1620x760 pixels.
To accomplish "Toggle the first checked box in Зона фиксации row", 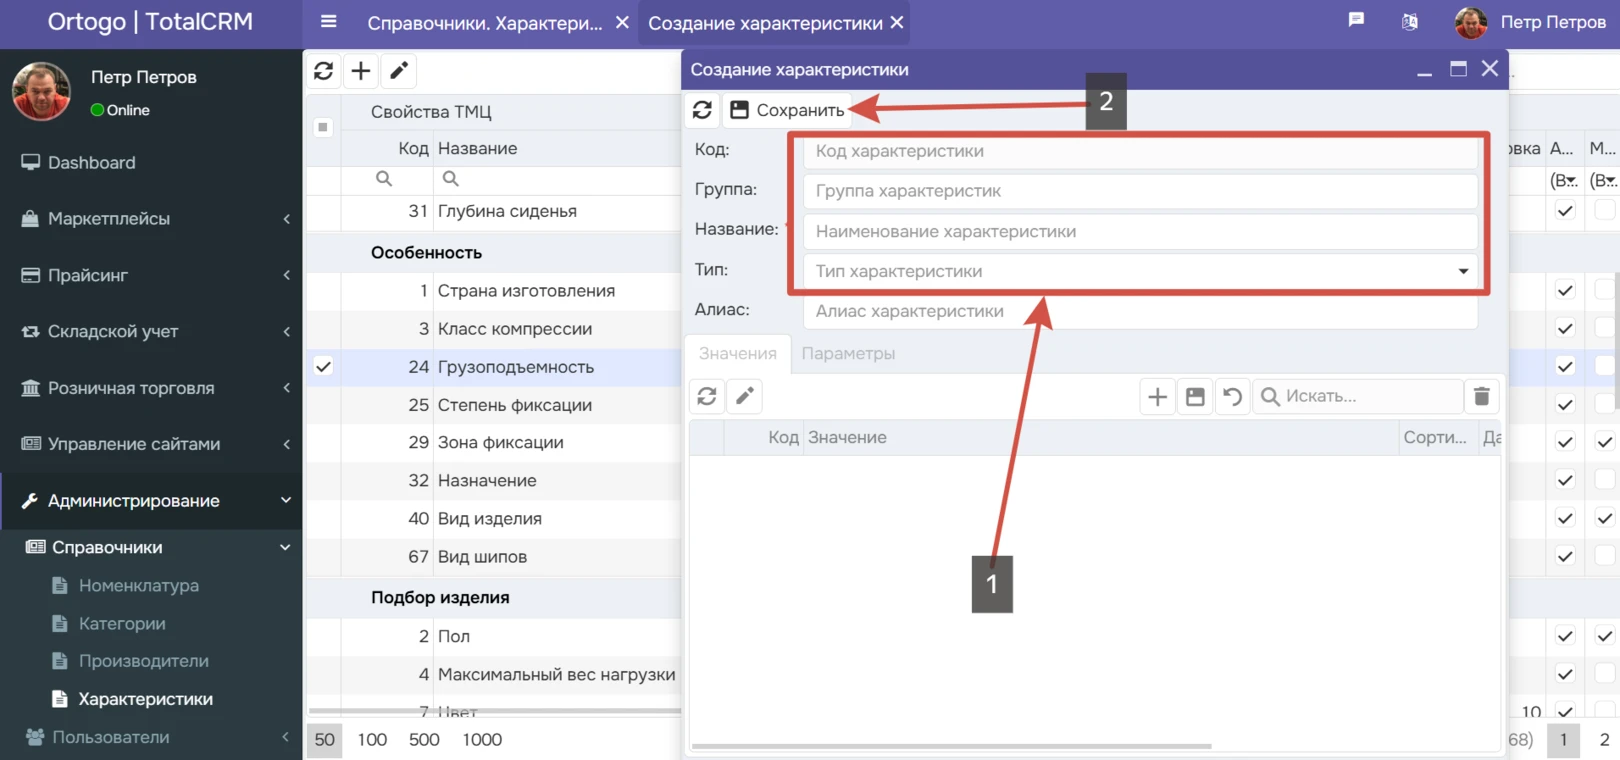I will (x=1565, y=442).
